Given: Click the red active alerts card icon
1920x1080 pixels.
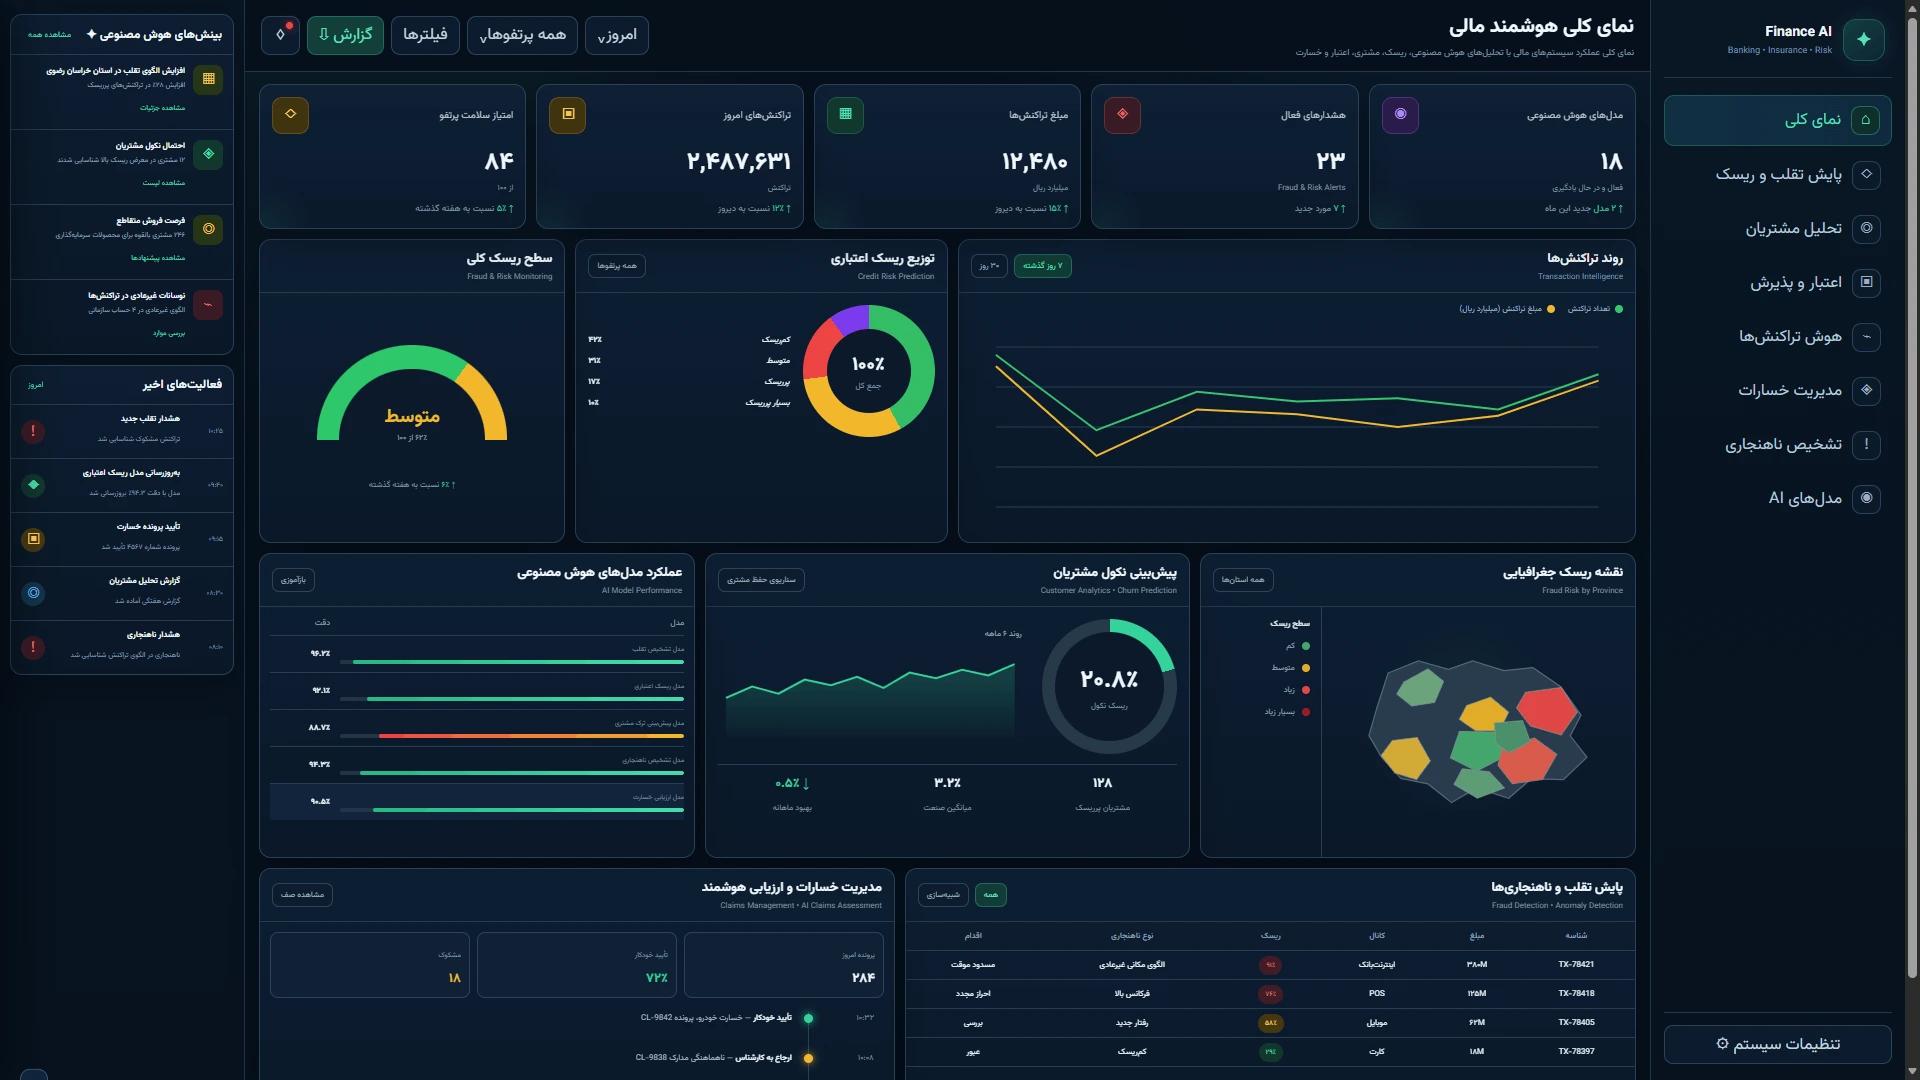Looking at the screenshot, I should (1122, 114).
